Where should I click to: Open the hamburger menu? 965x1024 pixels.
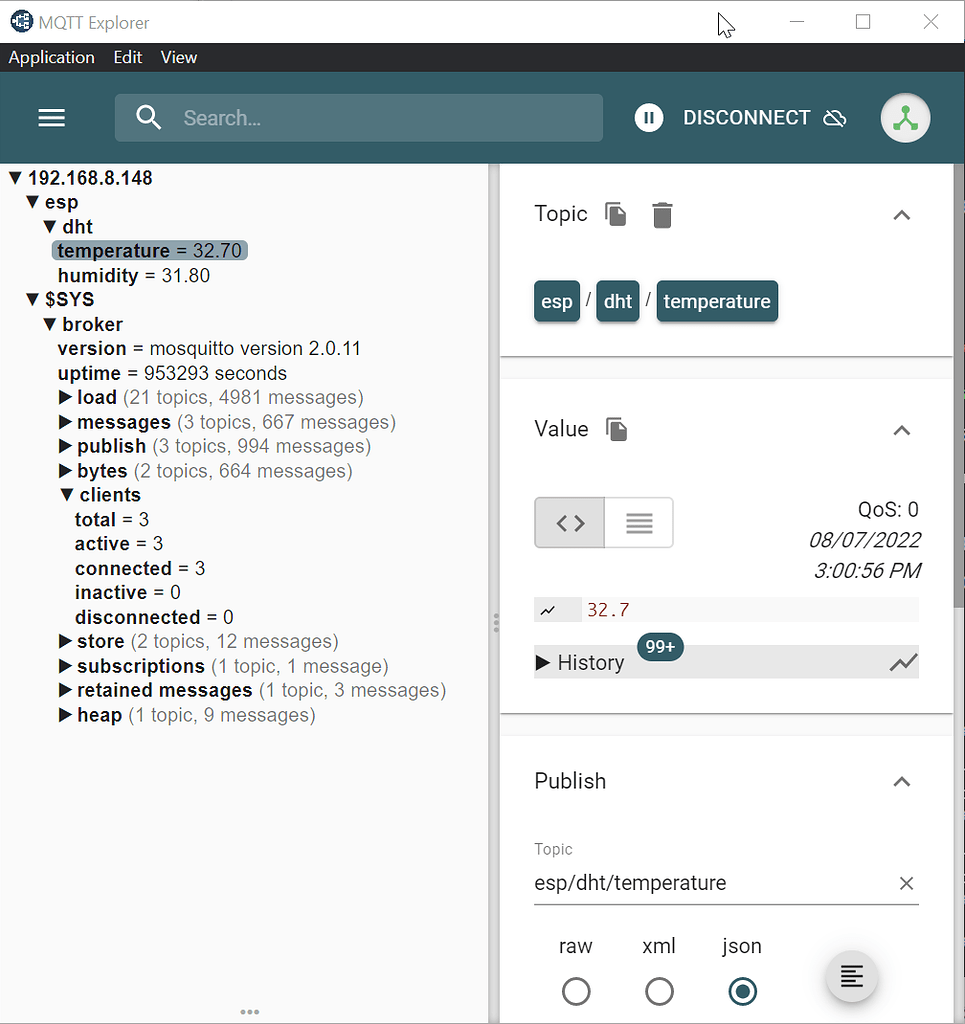pos(51,117)
